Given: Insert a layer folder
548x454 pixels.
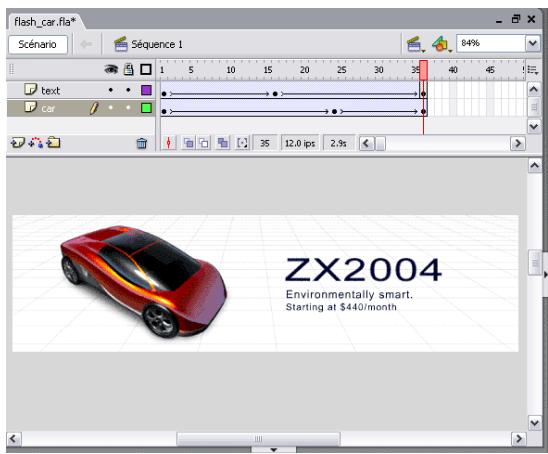Looking at the screenshot, I should [53, 143].
